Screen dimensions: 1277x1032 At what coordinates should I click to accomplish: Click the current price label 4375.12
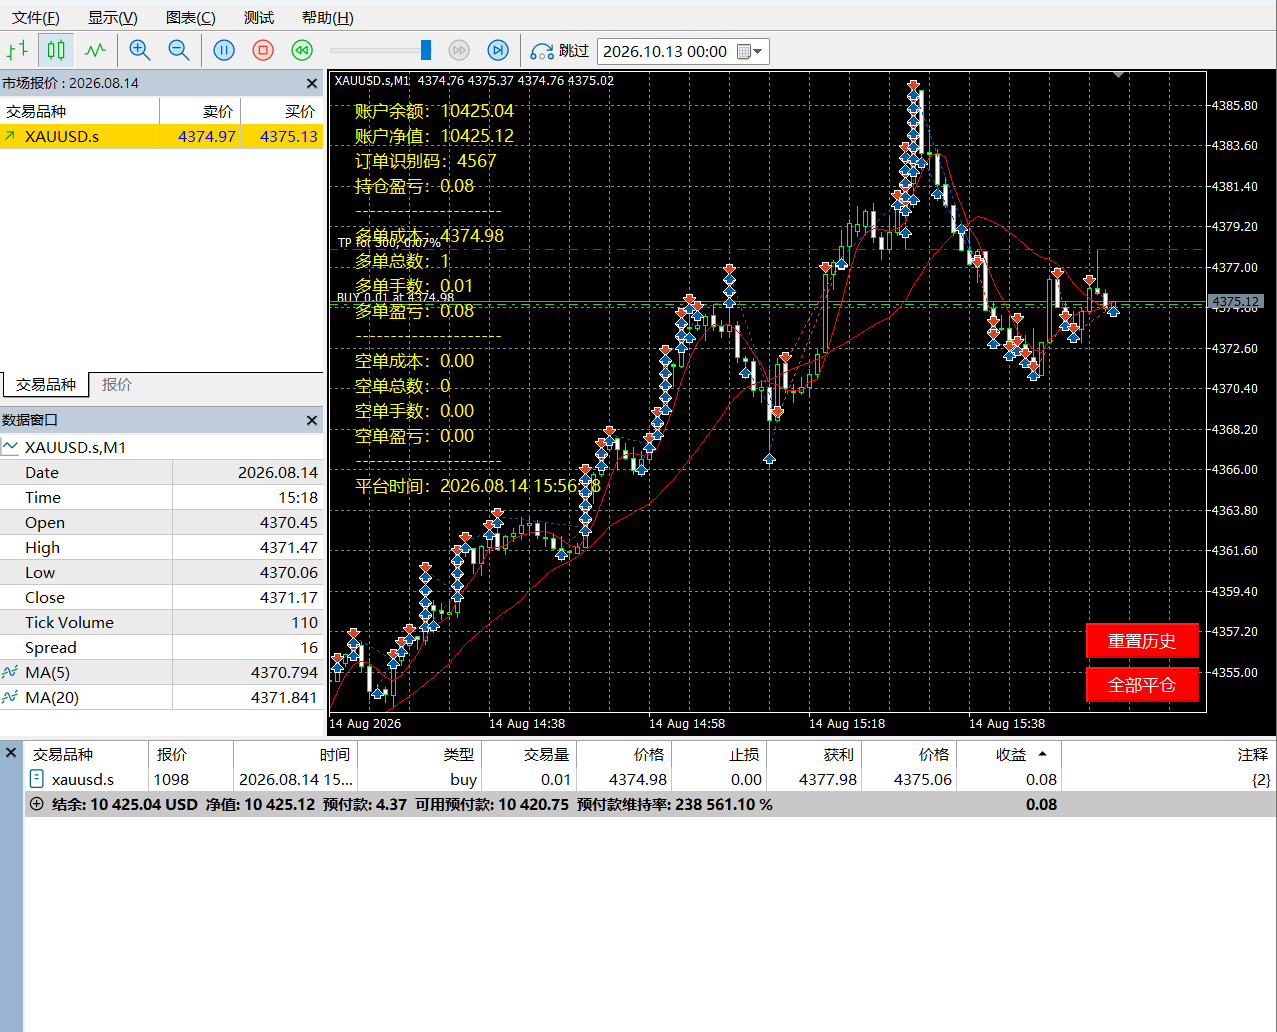point(1235,302)
